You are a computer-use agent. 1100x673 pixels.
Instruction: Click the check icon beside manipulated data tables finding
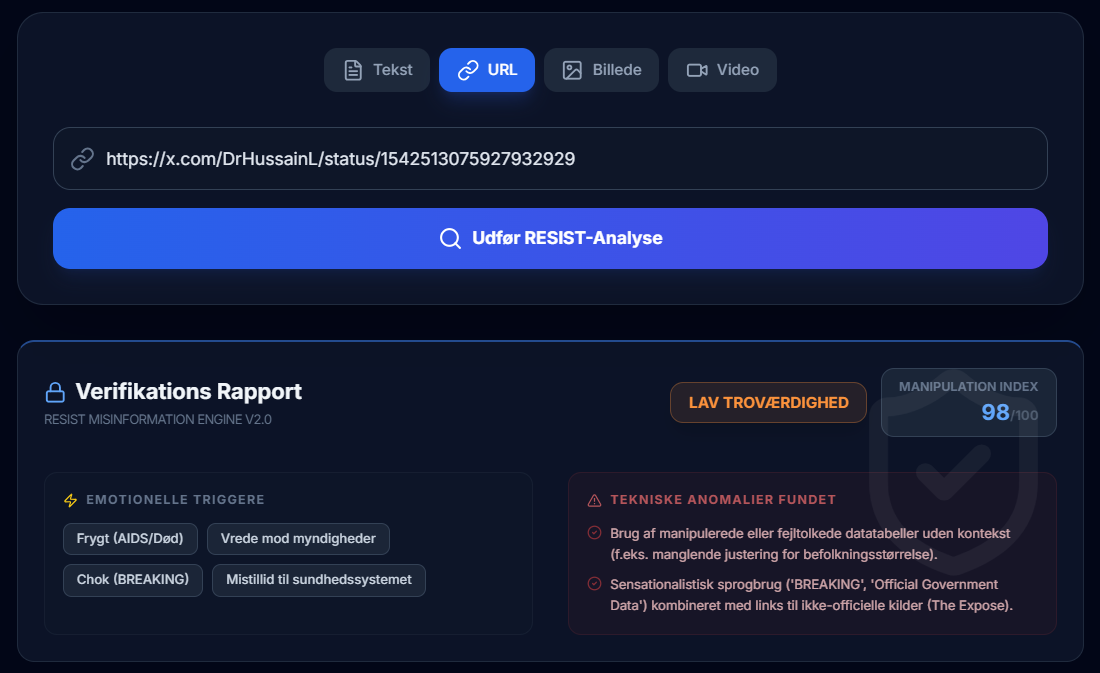(x=594, y=533)
